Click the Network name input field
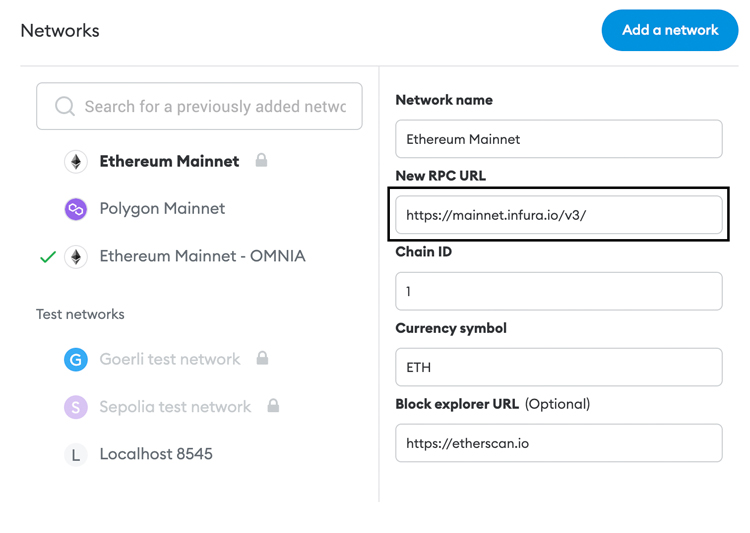This screenshot has height=533, width=750. pyautogui.click(x=559, y=139)
